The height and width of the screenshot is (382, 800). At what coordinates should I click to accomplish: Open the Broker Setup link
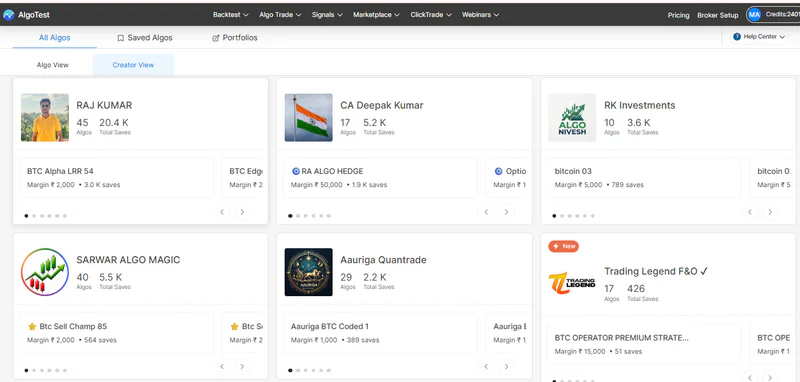pos(718,15)
